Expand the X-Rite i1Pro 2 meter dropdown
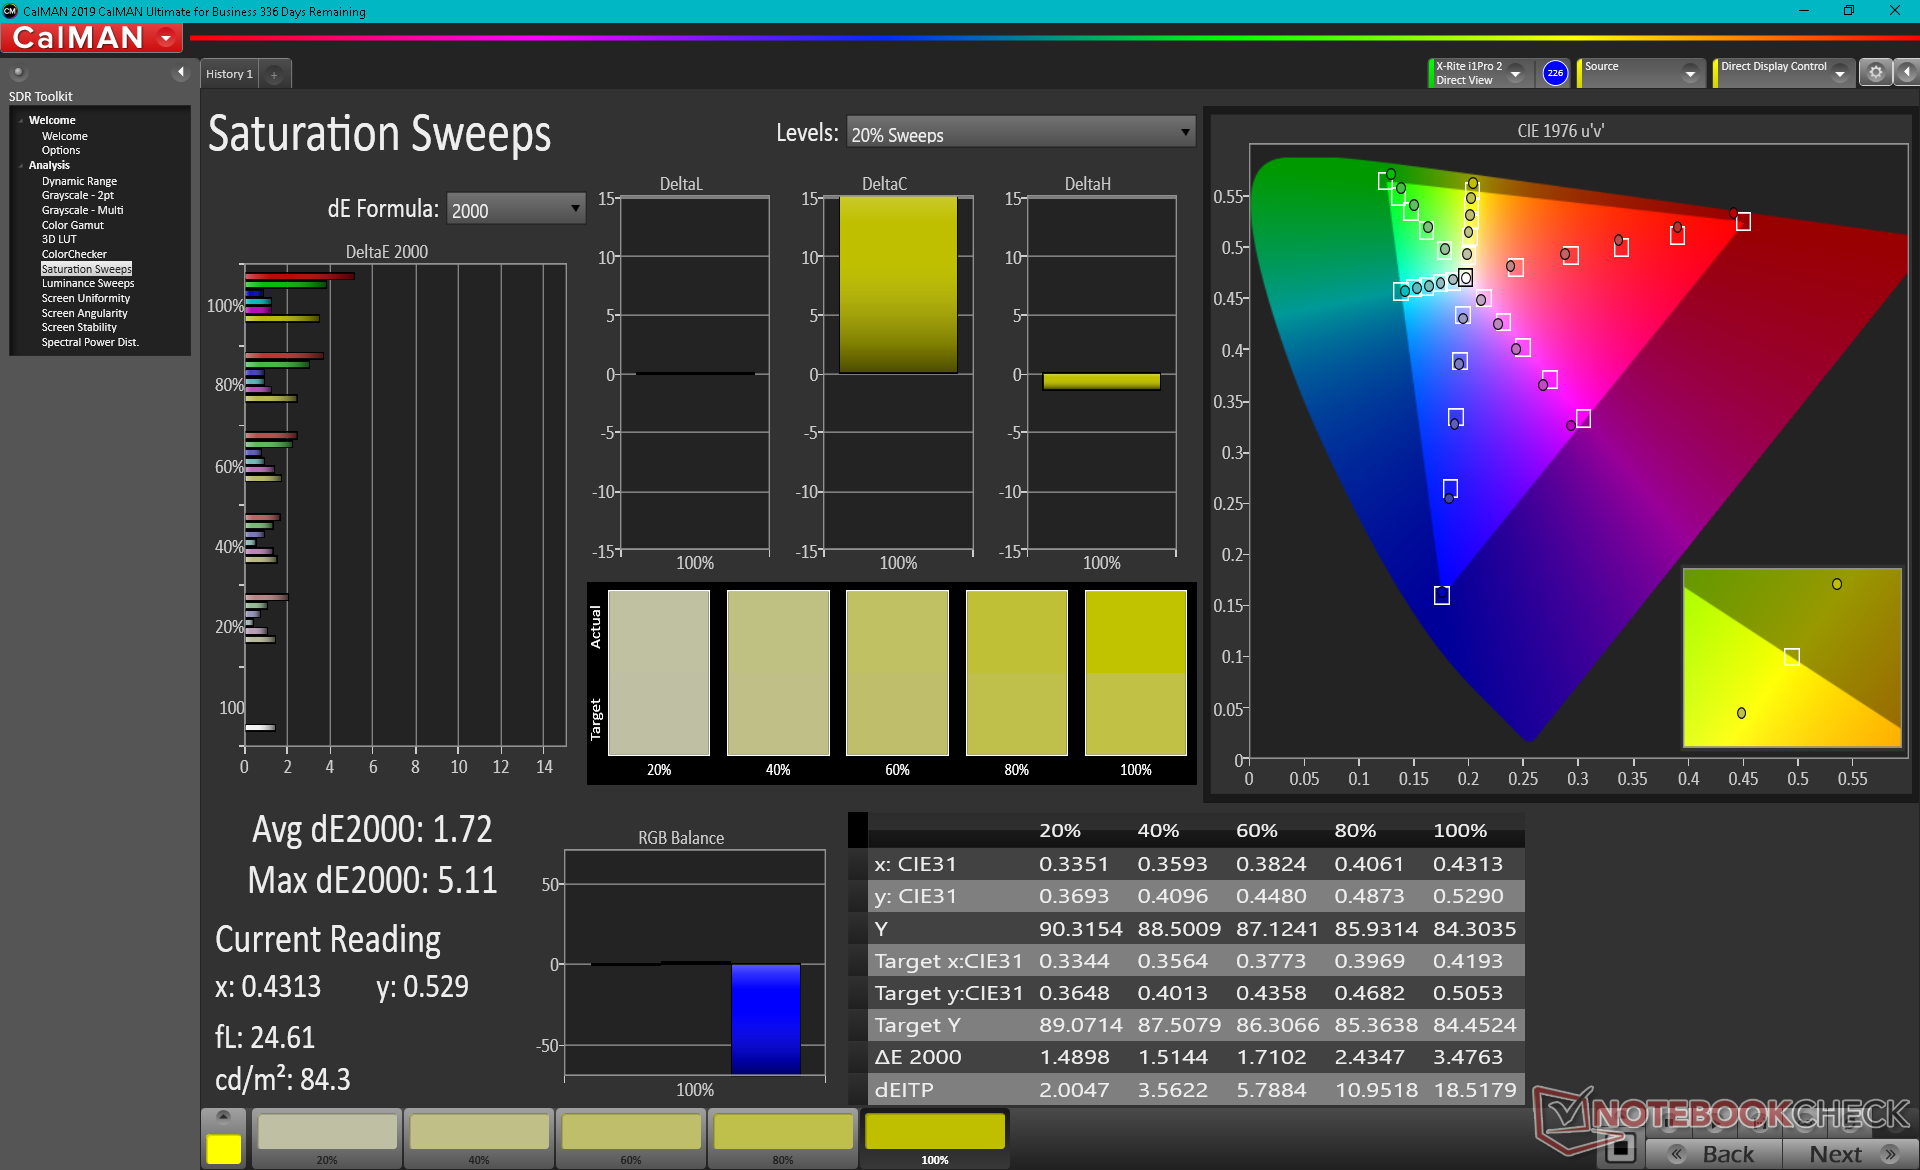The width and height of the screenshot is (1920, 1170). coord(1516,74)
